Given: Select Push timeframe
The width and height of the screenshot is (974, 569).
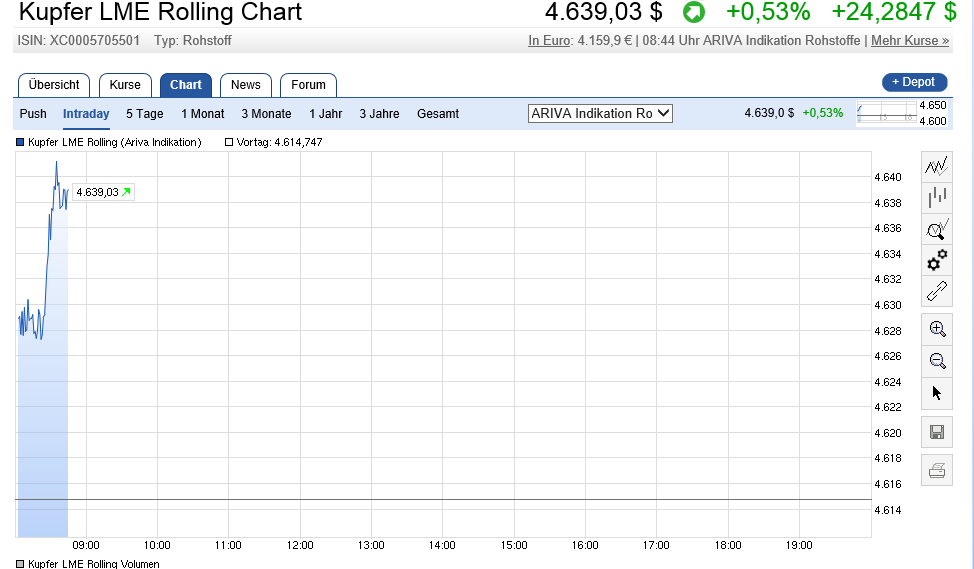Looking at the screenshot, I should coord(33,114).
